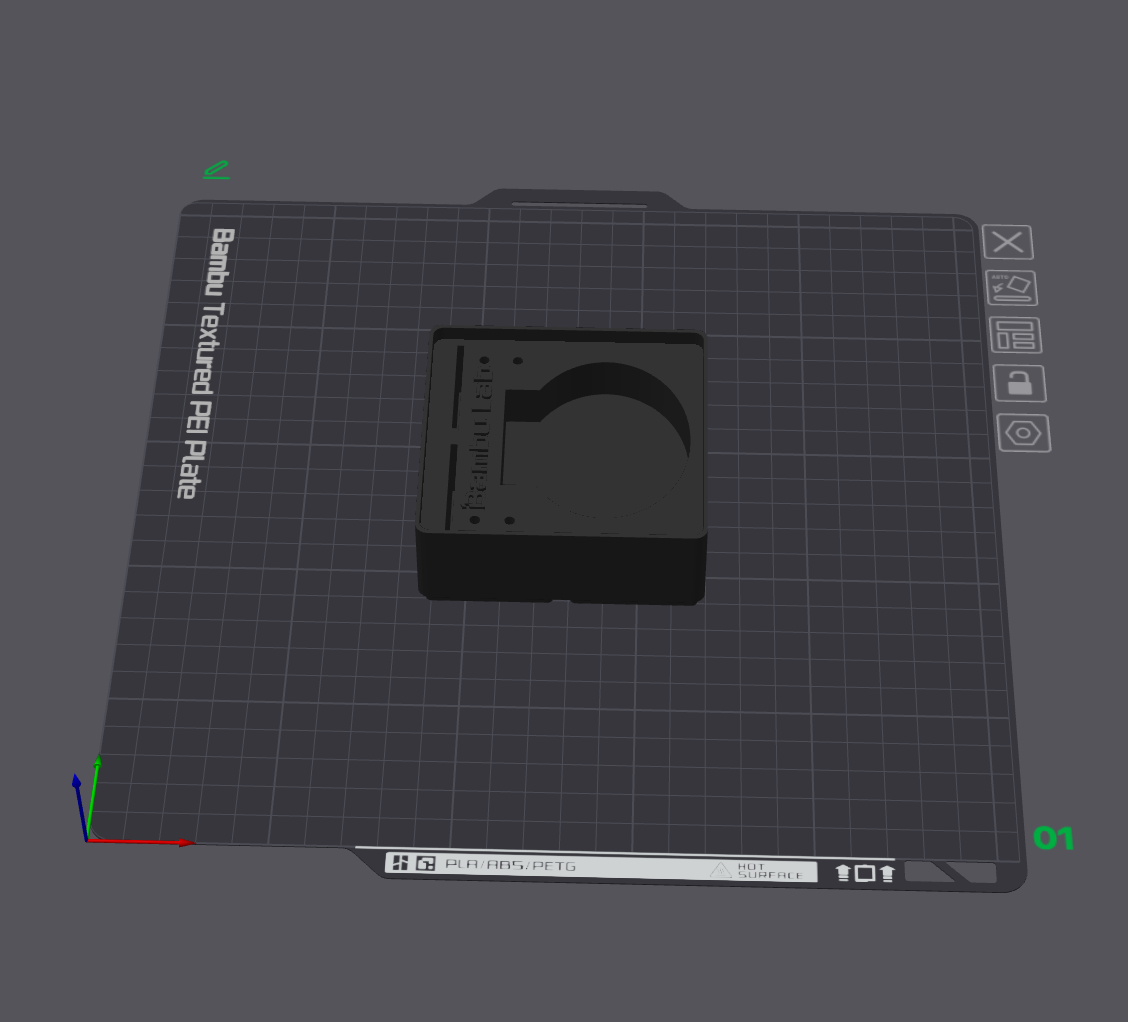Screen dimensions: 1128x1022
Task: Remove plate 01 with the X icon
Action: [1008, 242]
